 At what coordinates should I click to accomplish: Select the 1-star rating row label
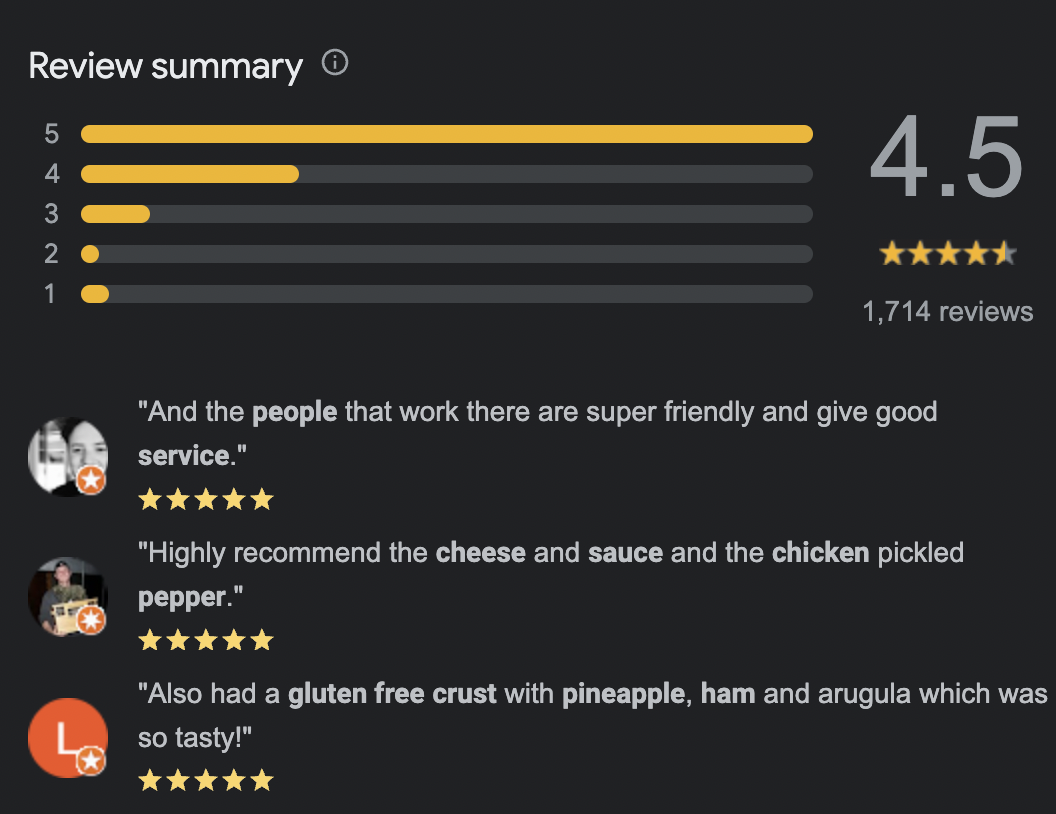point(51,293)
